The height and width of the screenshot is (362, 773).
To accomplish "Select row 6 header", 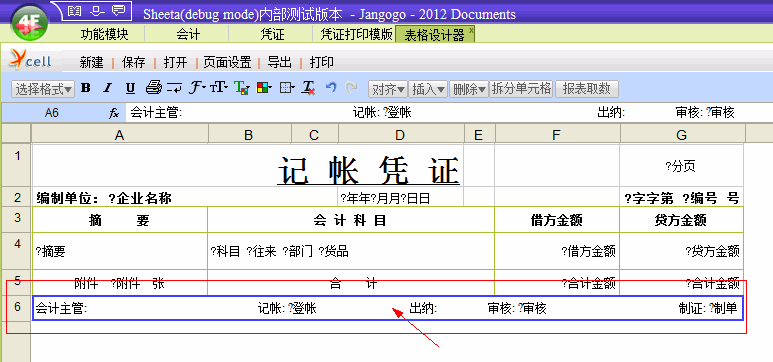I will coord(17,308).
